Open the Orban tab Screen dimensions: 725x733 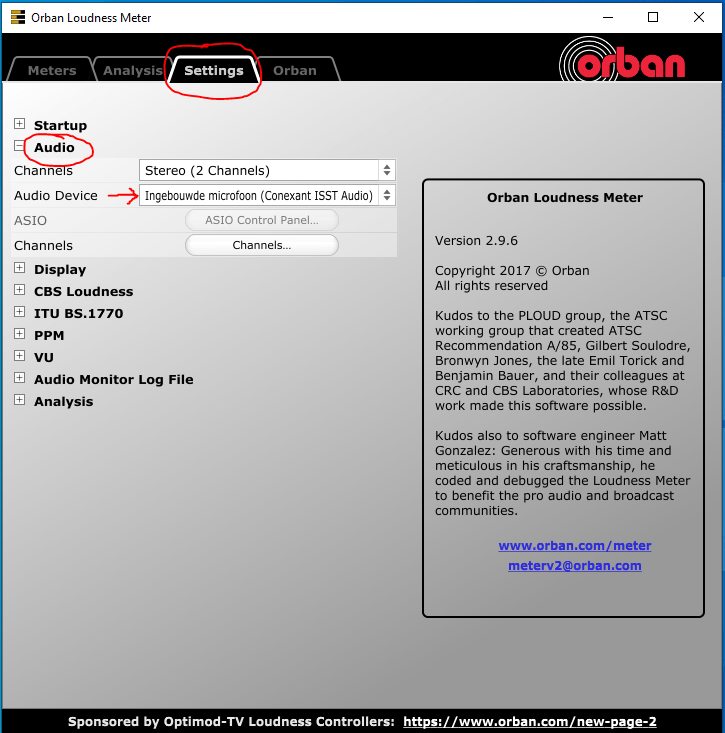pos(294,70)
